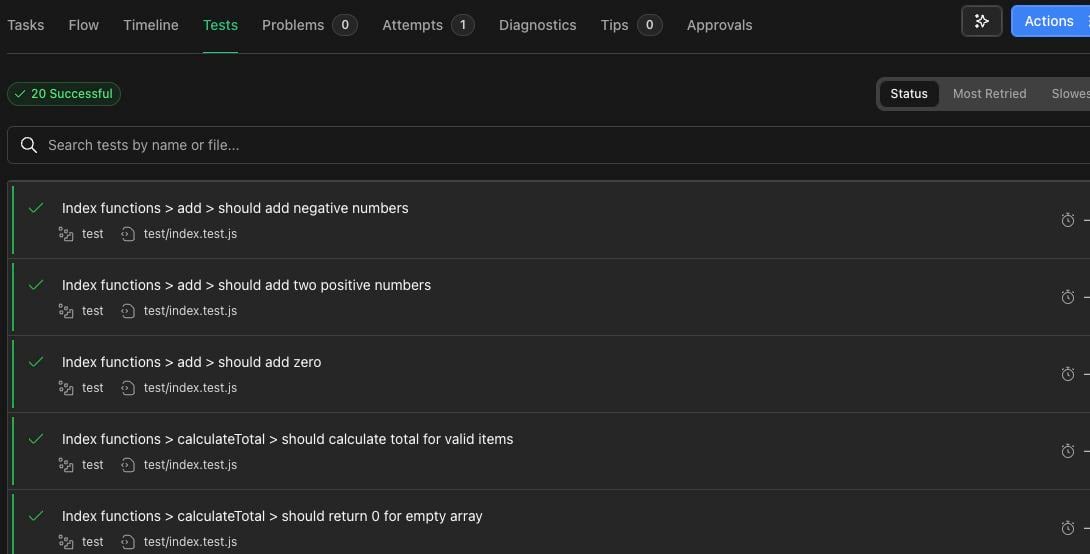
Task: Click 'should calculate total for valid items' test
Action: click(287, 439)
